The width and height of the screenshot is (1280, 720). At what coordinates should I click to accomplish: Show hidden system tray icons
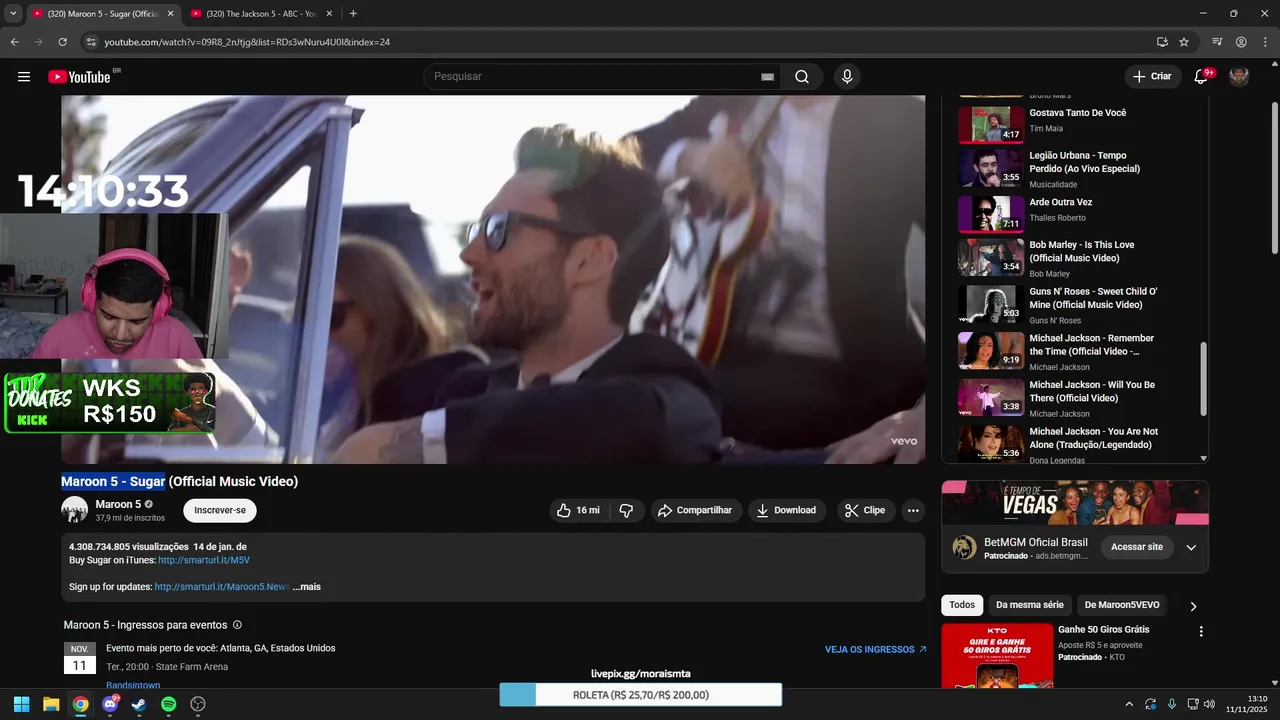1129,704
